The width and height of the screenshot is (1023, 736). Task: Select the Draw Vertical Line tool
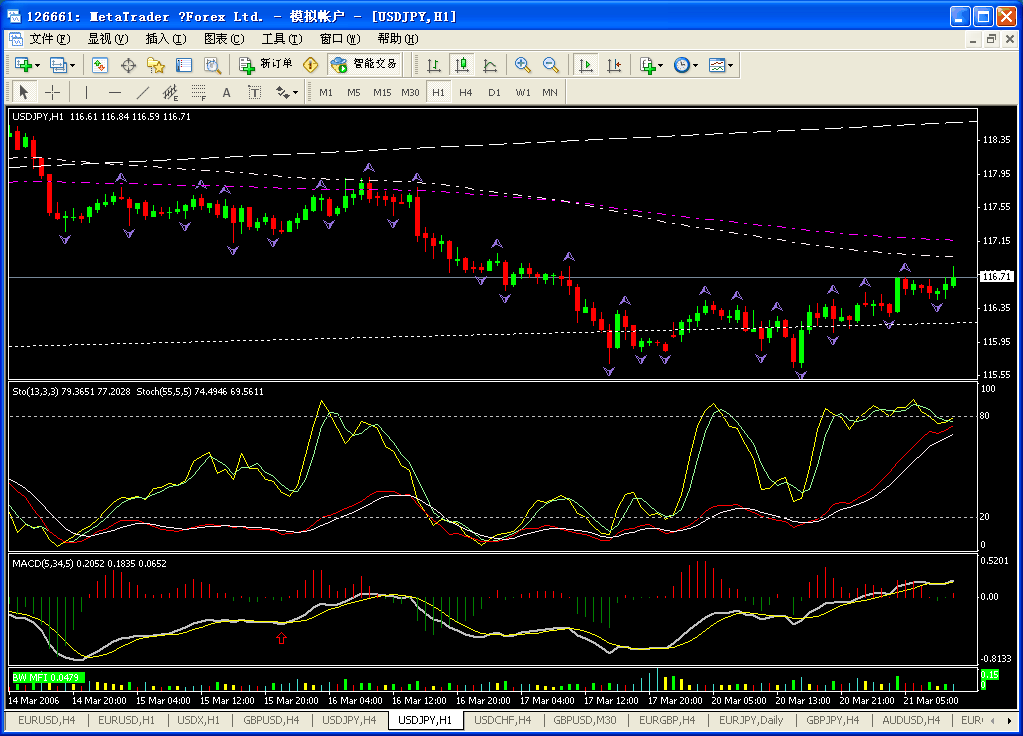coord(86,92)
